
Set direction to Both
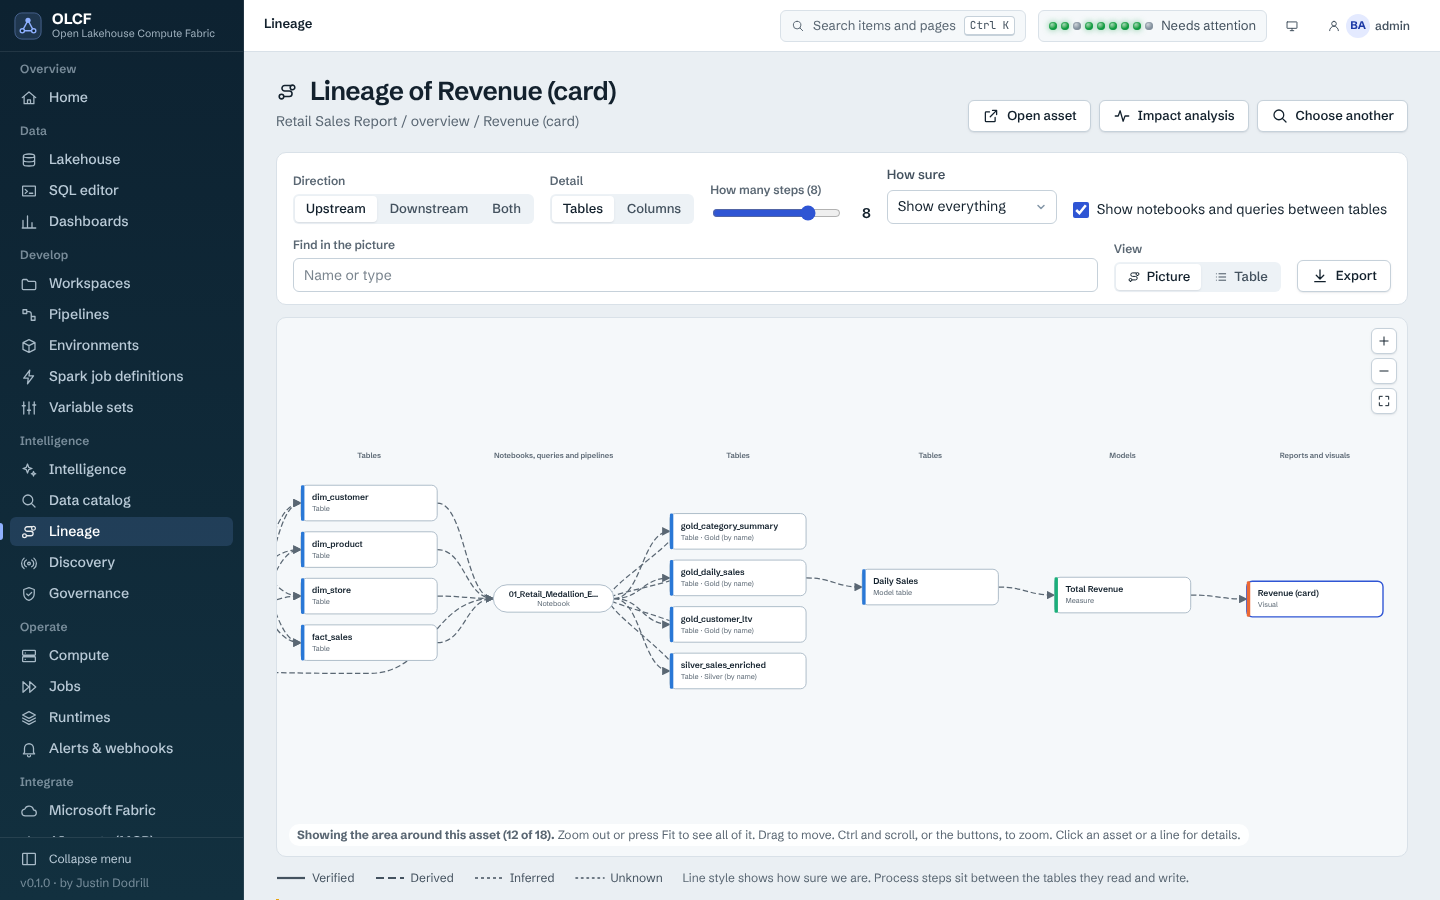[506, 209]
